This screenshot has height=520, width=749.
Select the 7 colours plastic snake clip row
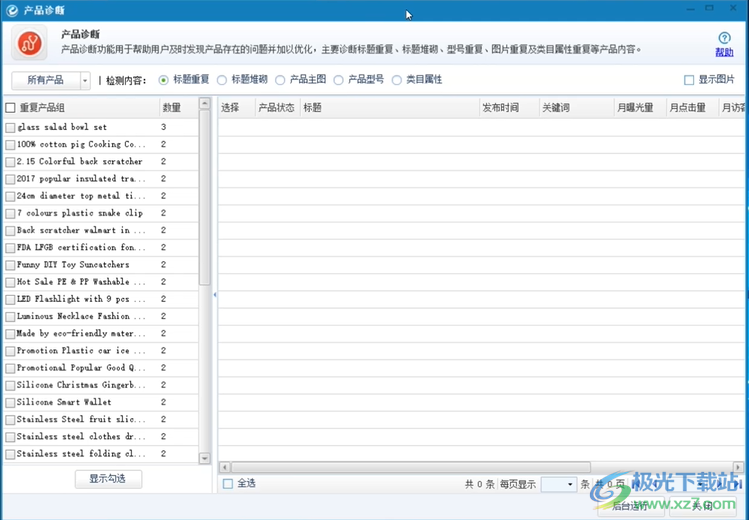[100, 213]
